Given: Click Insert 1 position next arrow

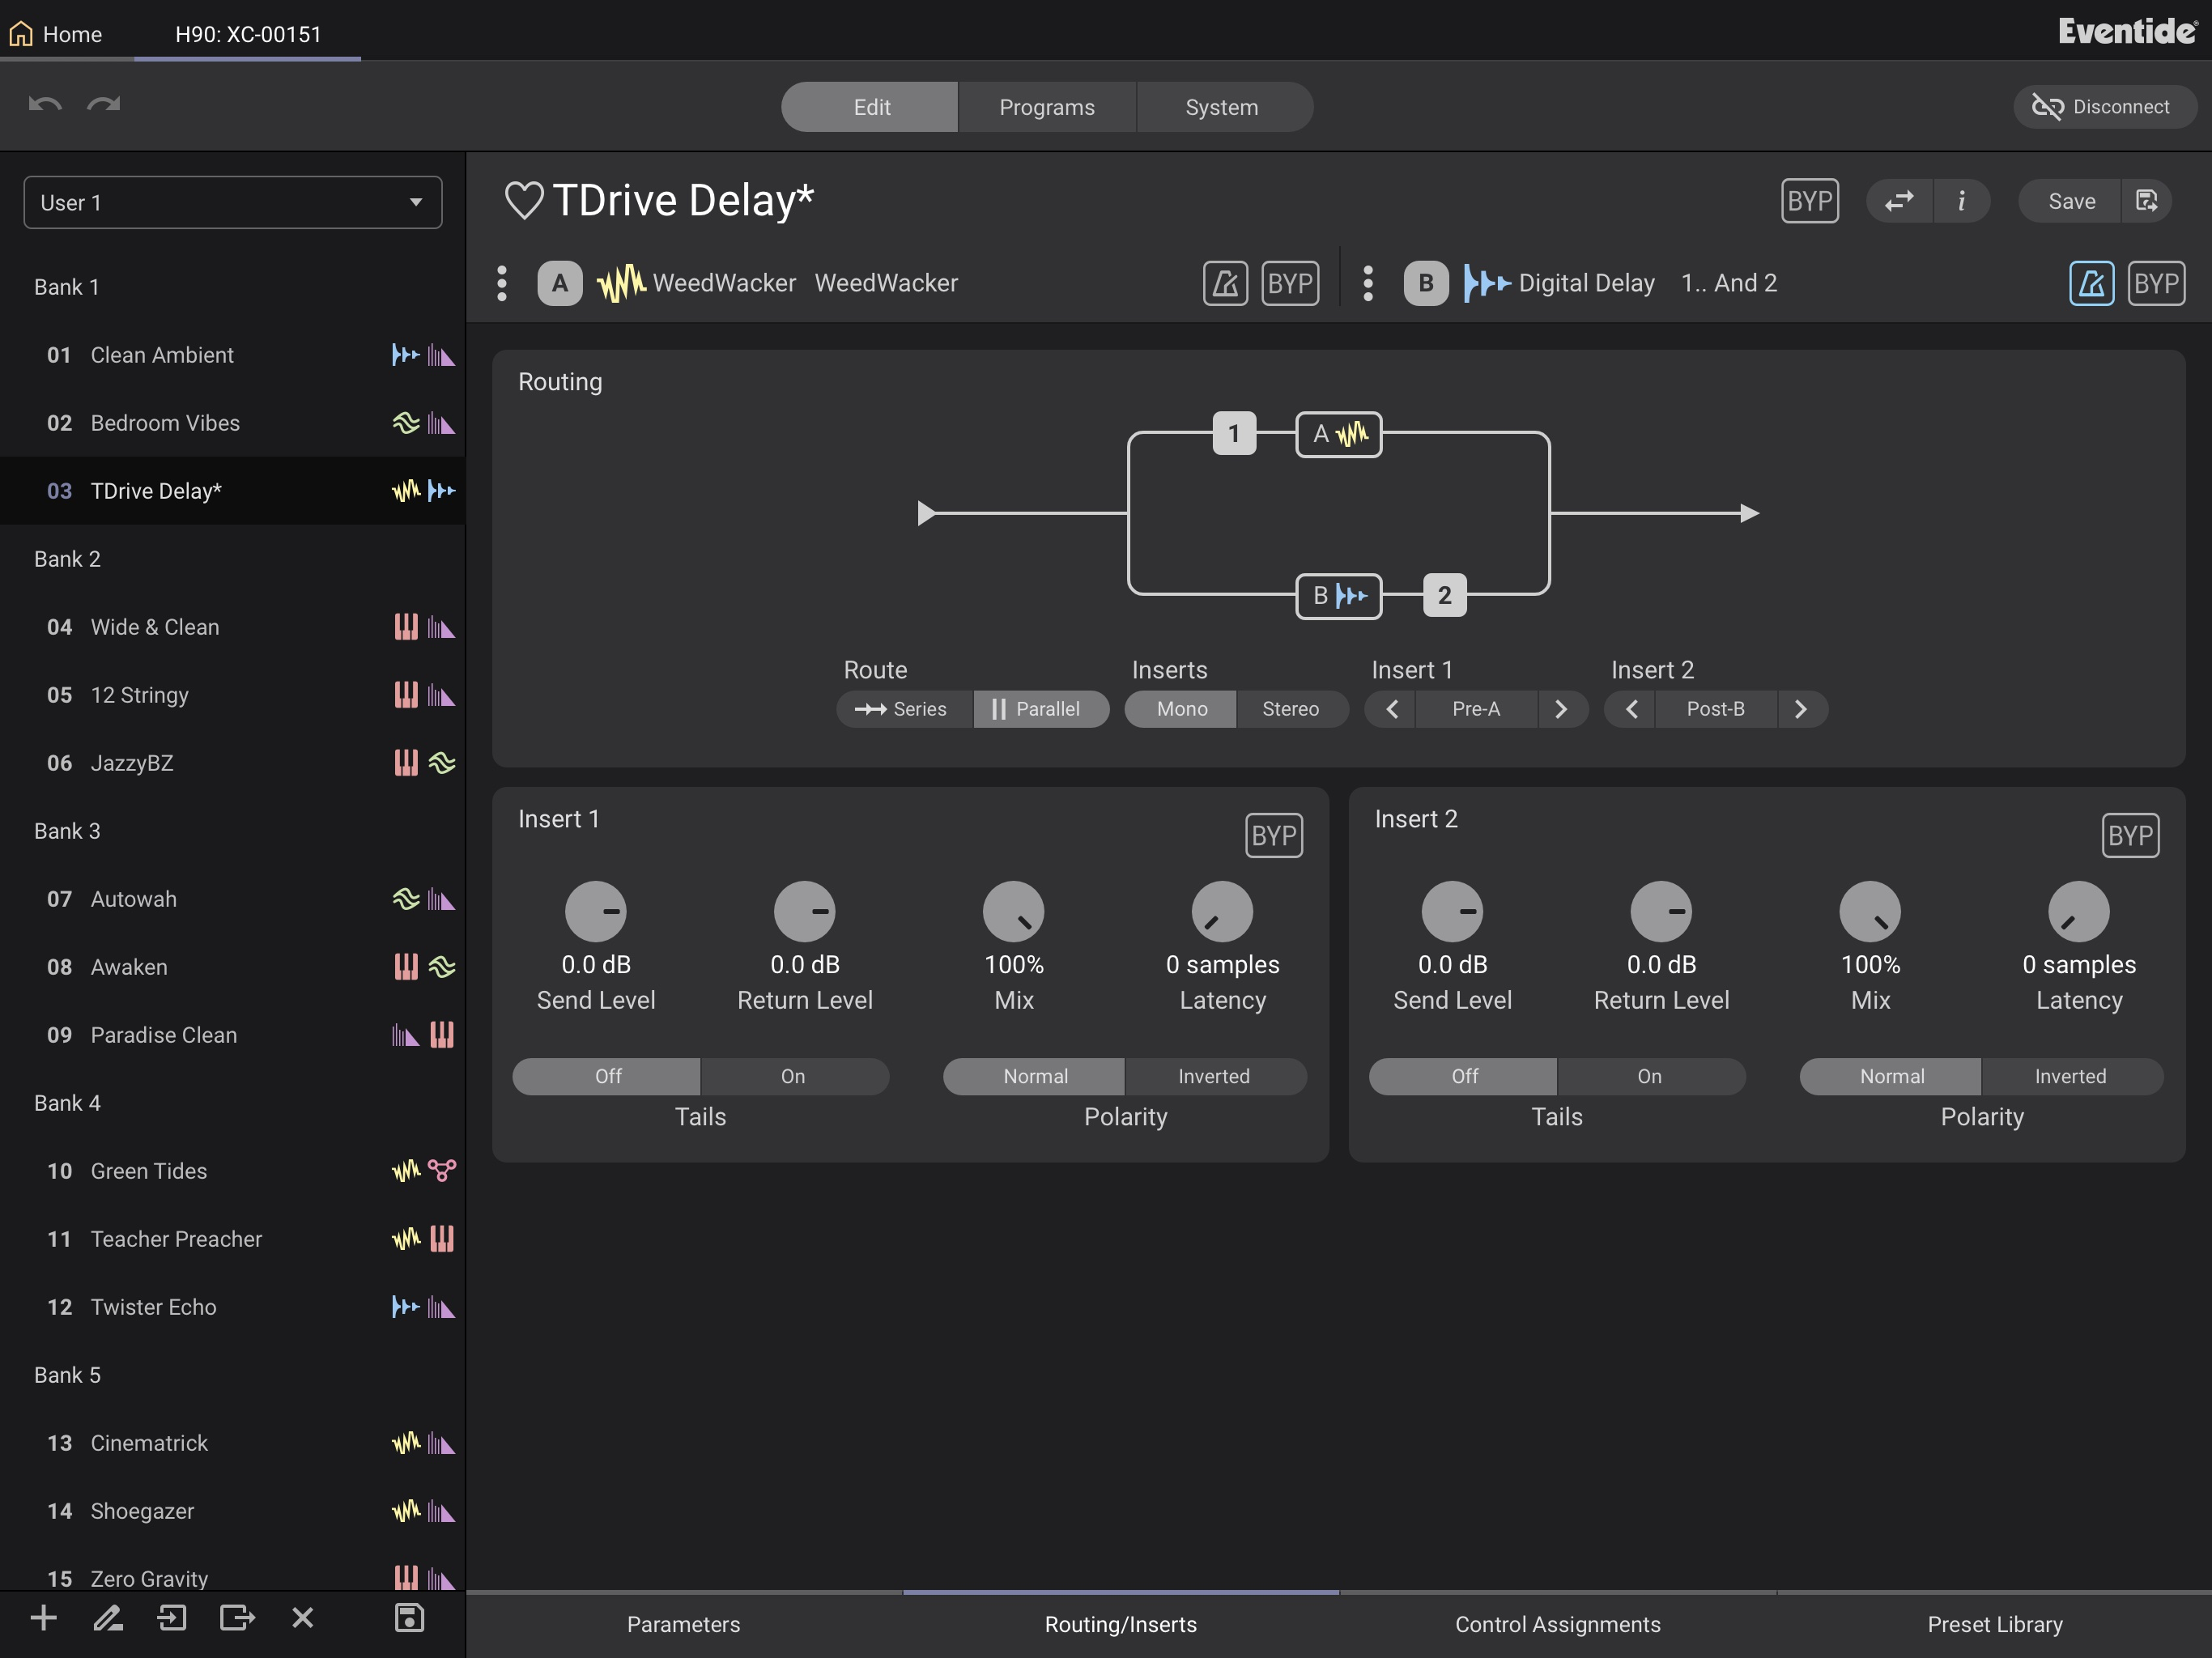Looking at the screenshot, I should pos(1561,709).
